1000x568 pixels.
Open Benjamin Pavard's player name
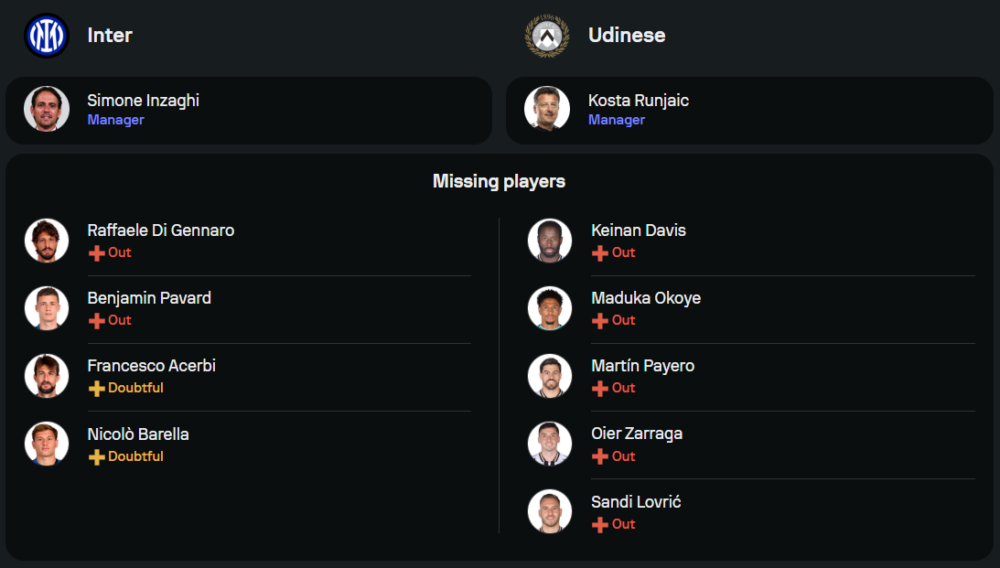point(149,298)
